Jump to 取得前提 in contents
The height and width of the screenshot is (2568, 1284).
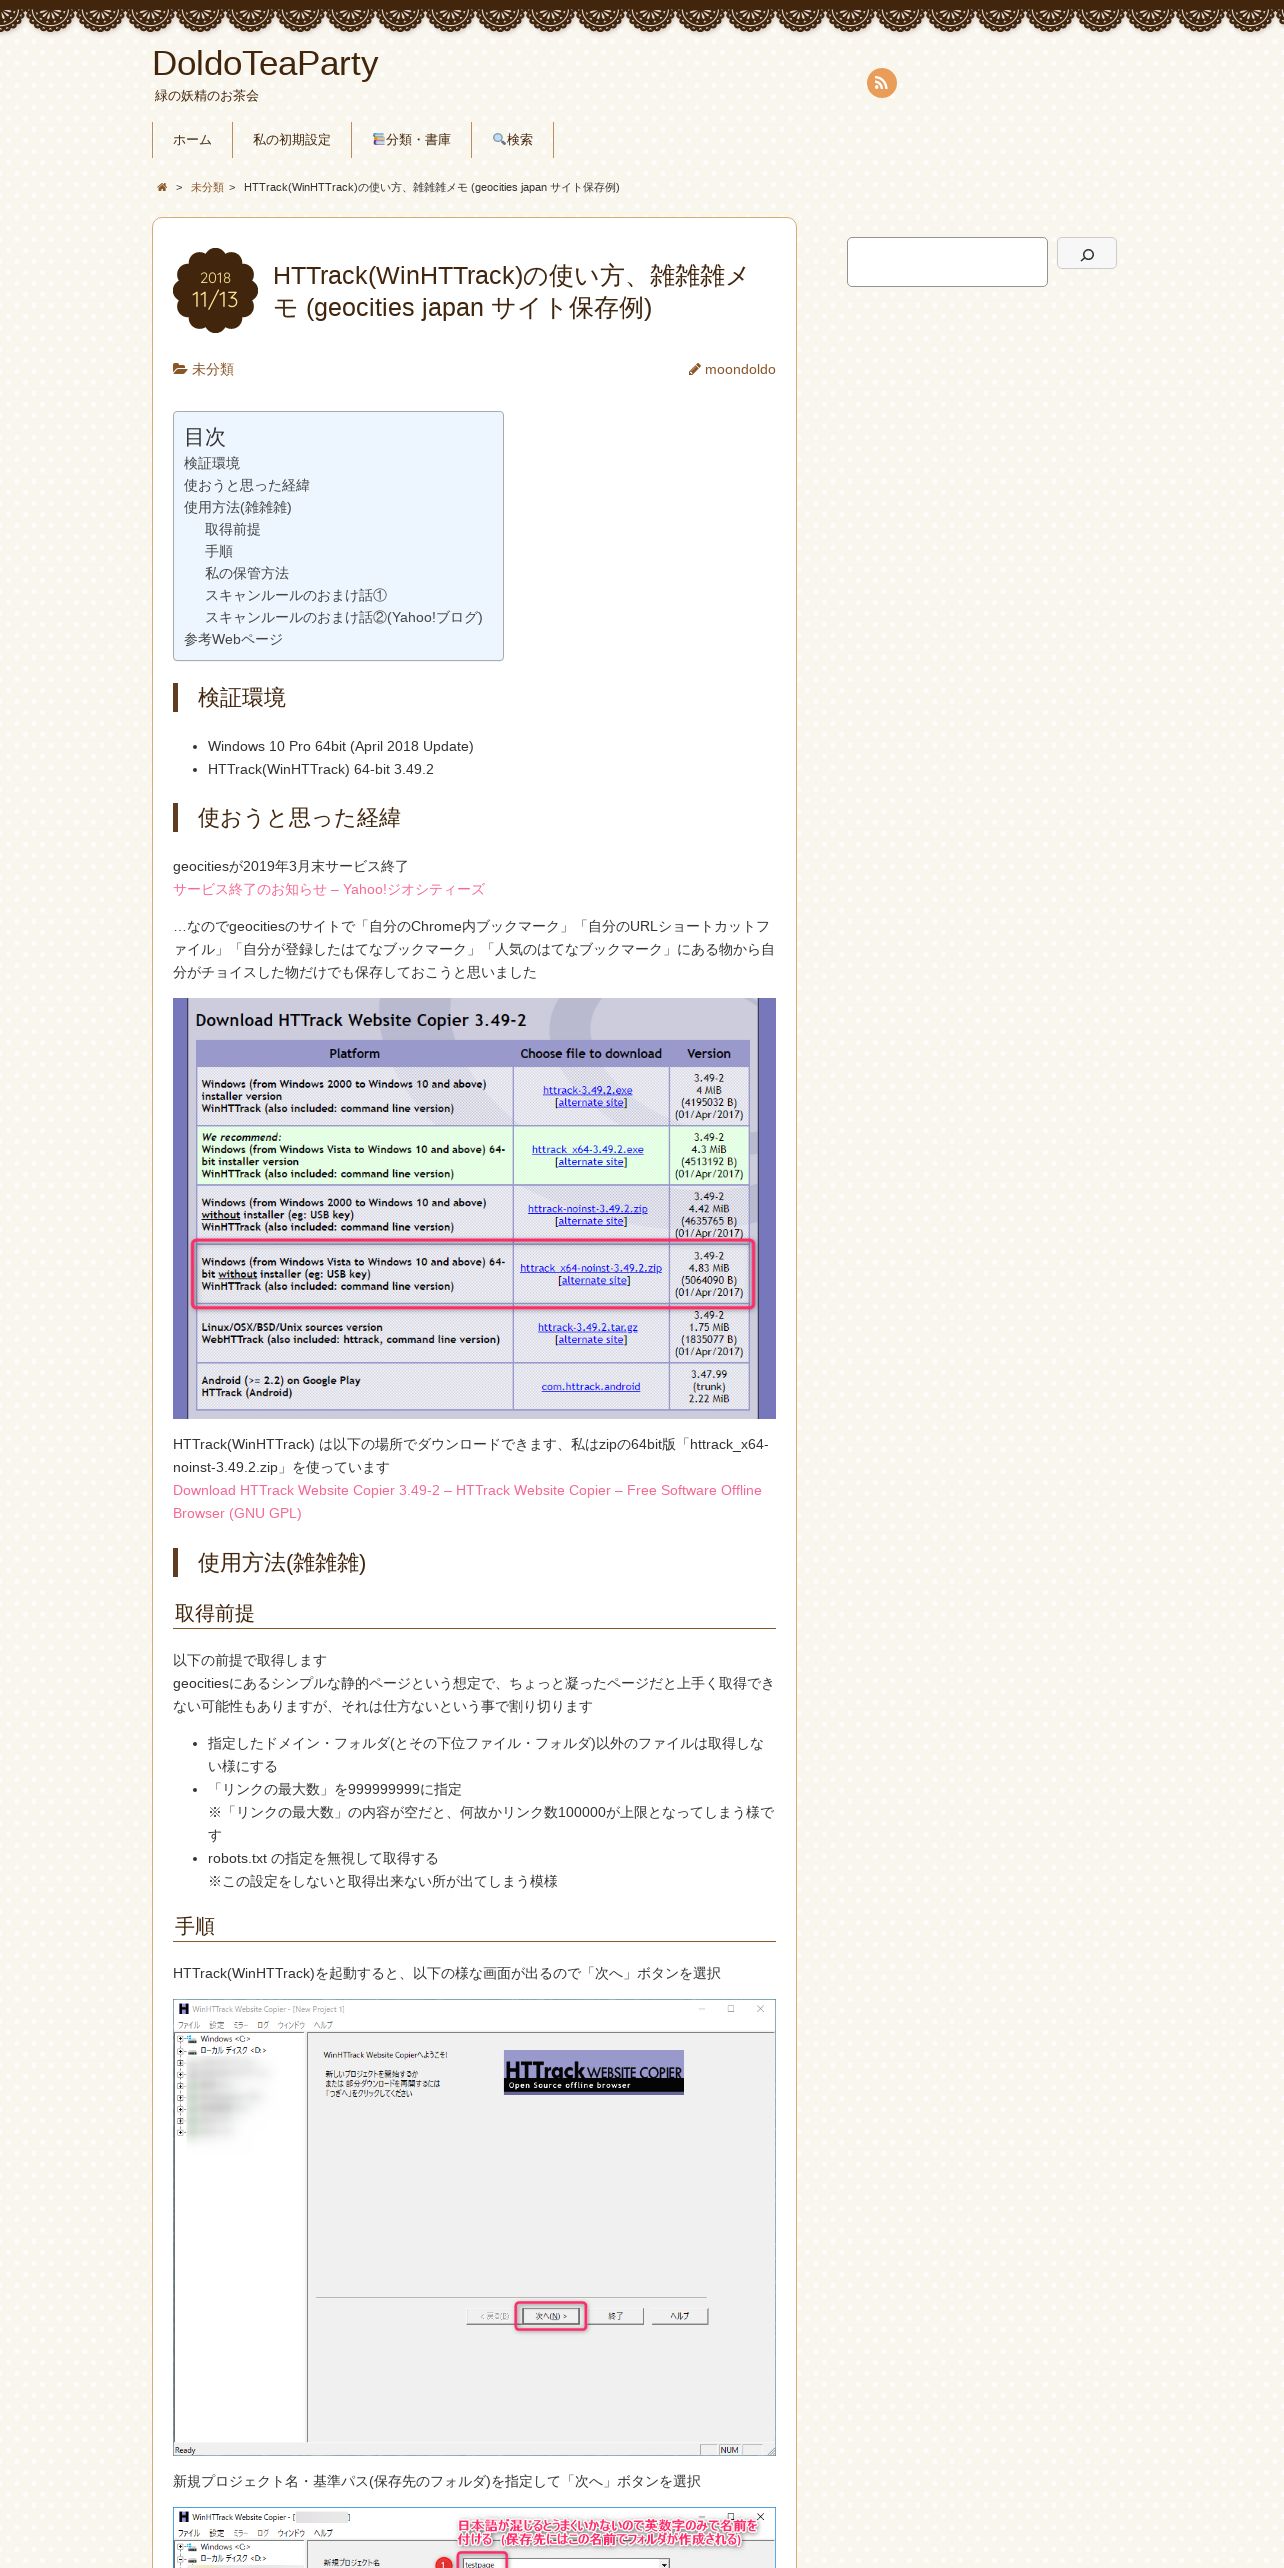(233, 529)
